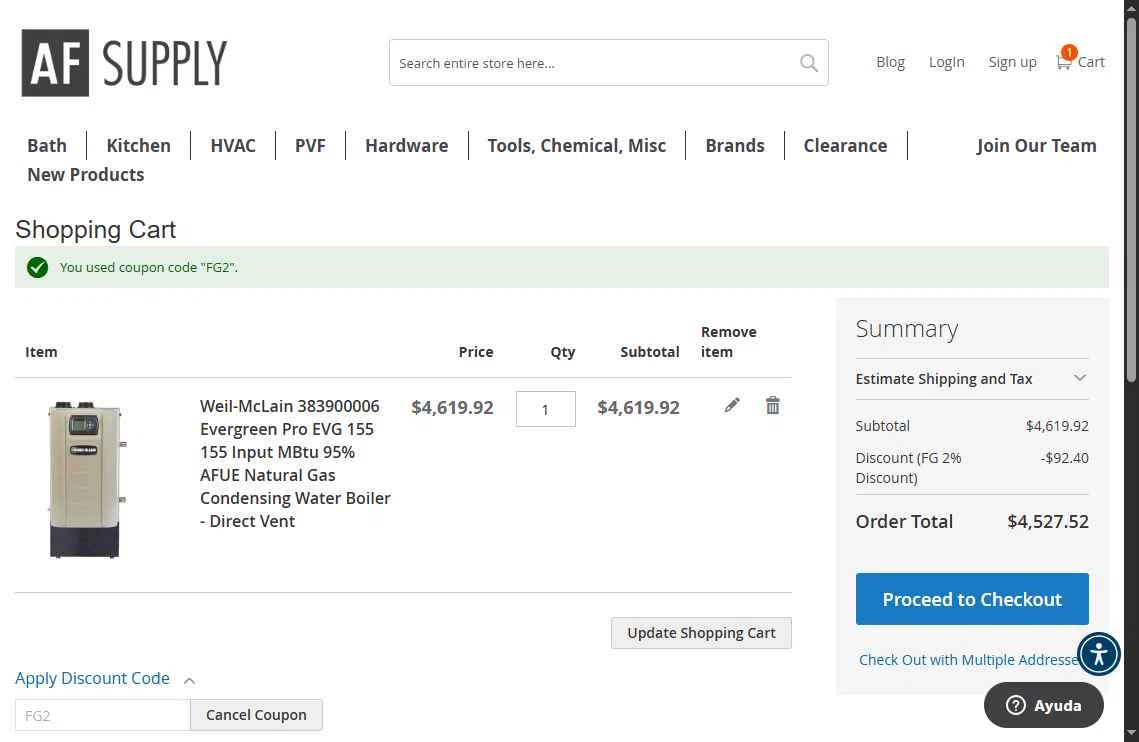The image size is (1139, 742).
Task: Click the AF Supply logo
Action: [x=124, y=63]
